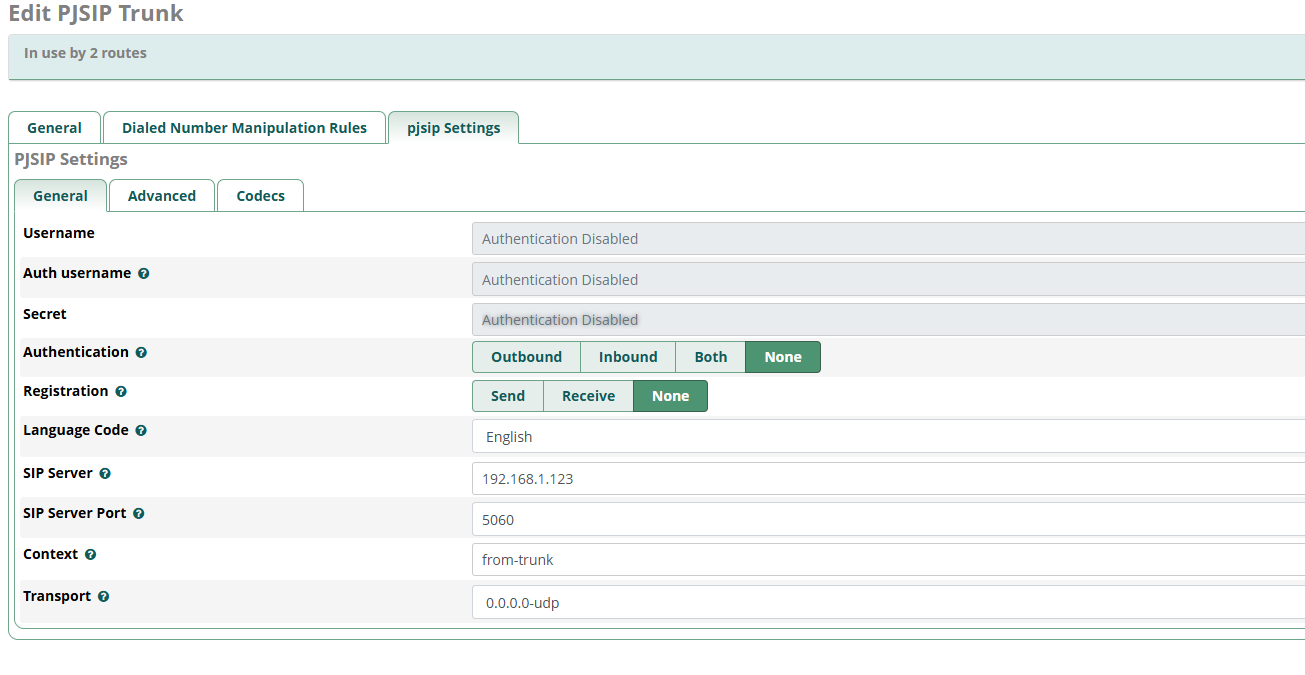Open Language Code help icon

(x=141, y=431)
